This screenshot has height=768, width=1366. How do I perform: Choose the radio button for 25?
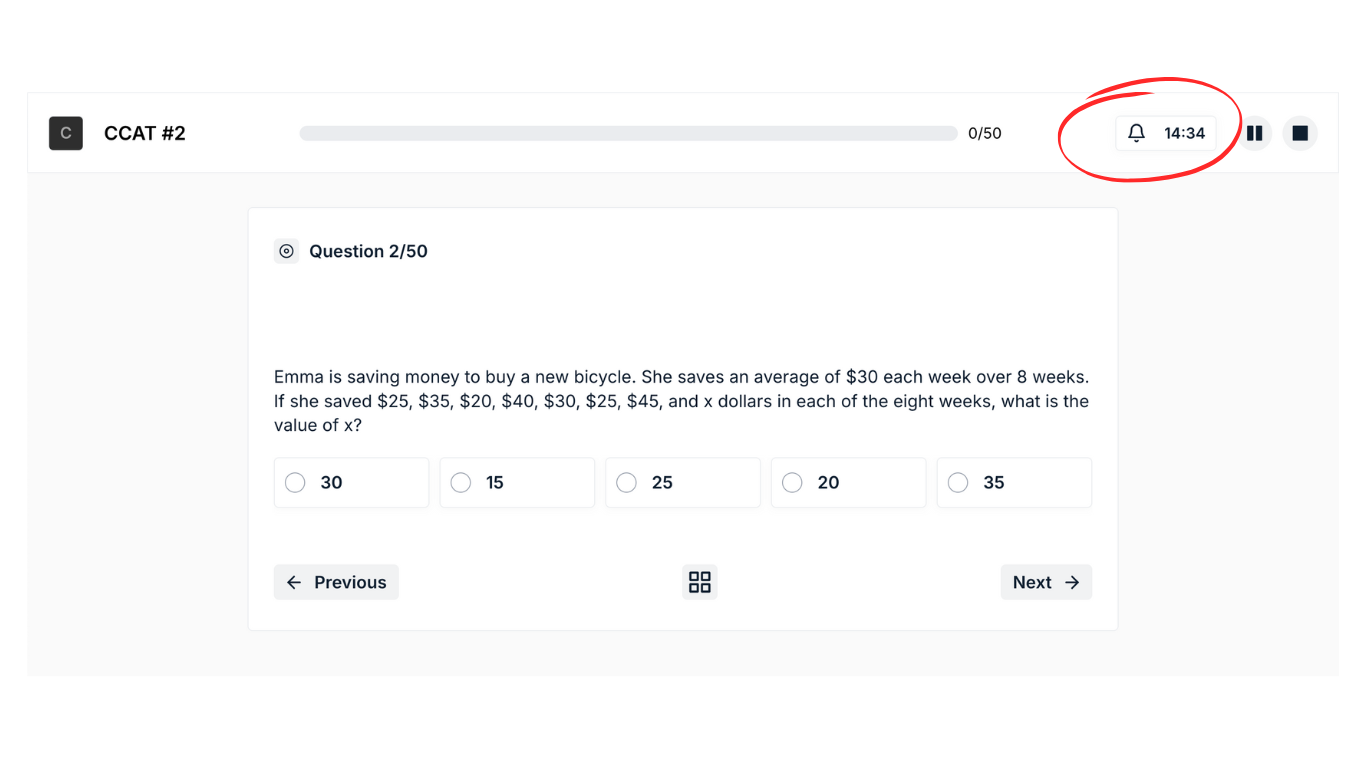coord(627,483)
